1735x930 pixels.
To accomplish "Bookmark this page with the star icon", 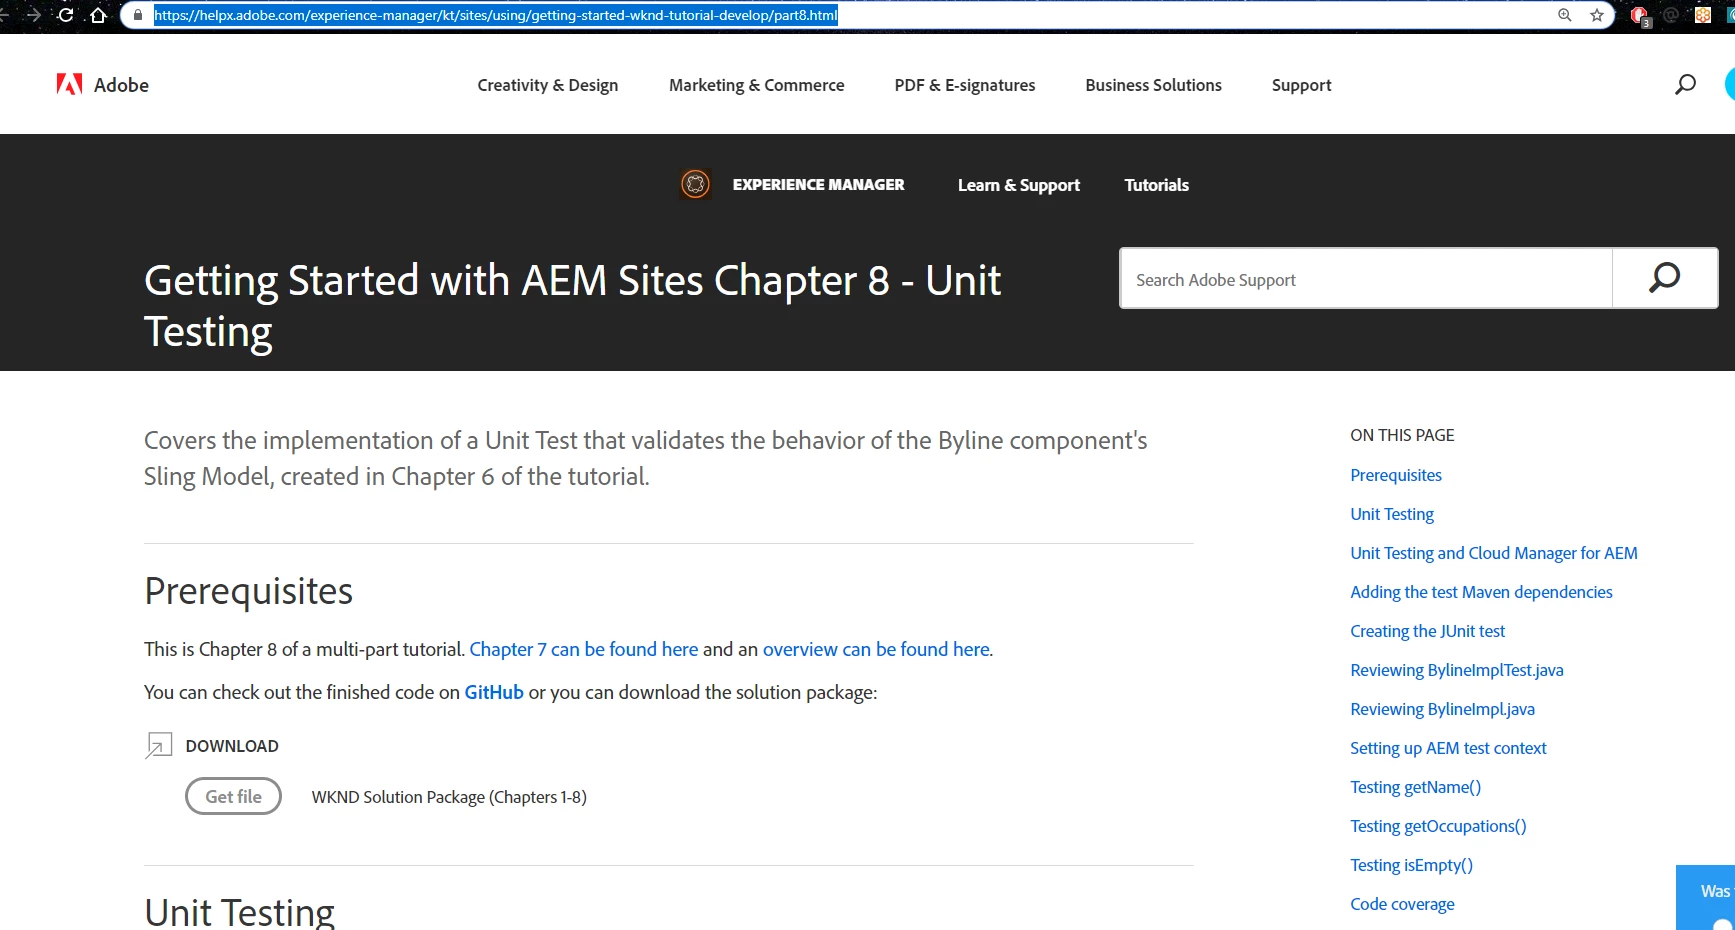I will [1597, 15].
